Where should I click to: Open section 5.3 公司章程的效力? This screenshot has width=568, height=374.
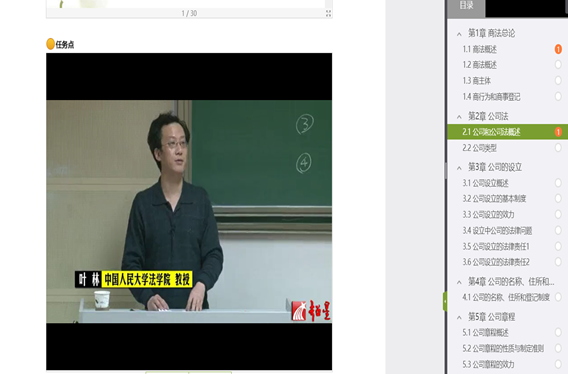(488, 365)
